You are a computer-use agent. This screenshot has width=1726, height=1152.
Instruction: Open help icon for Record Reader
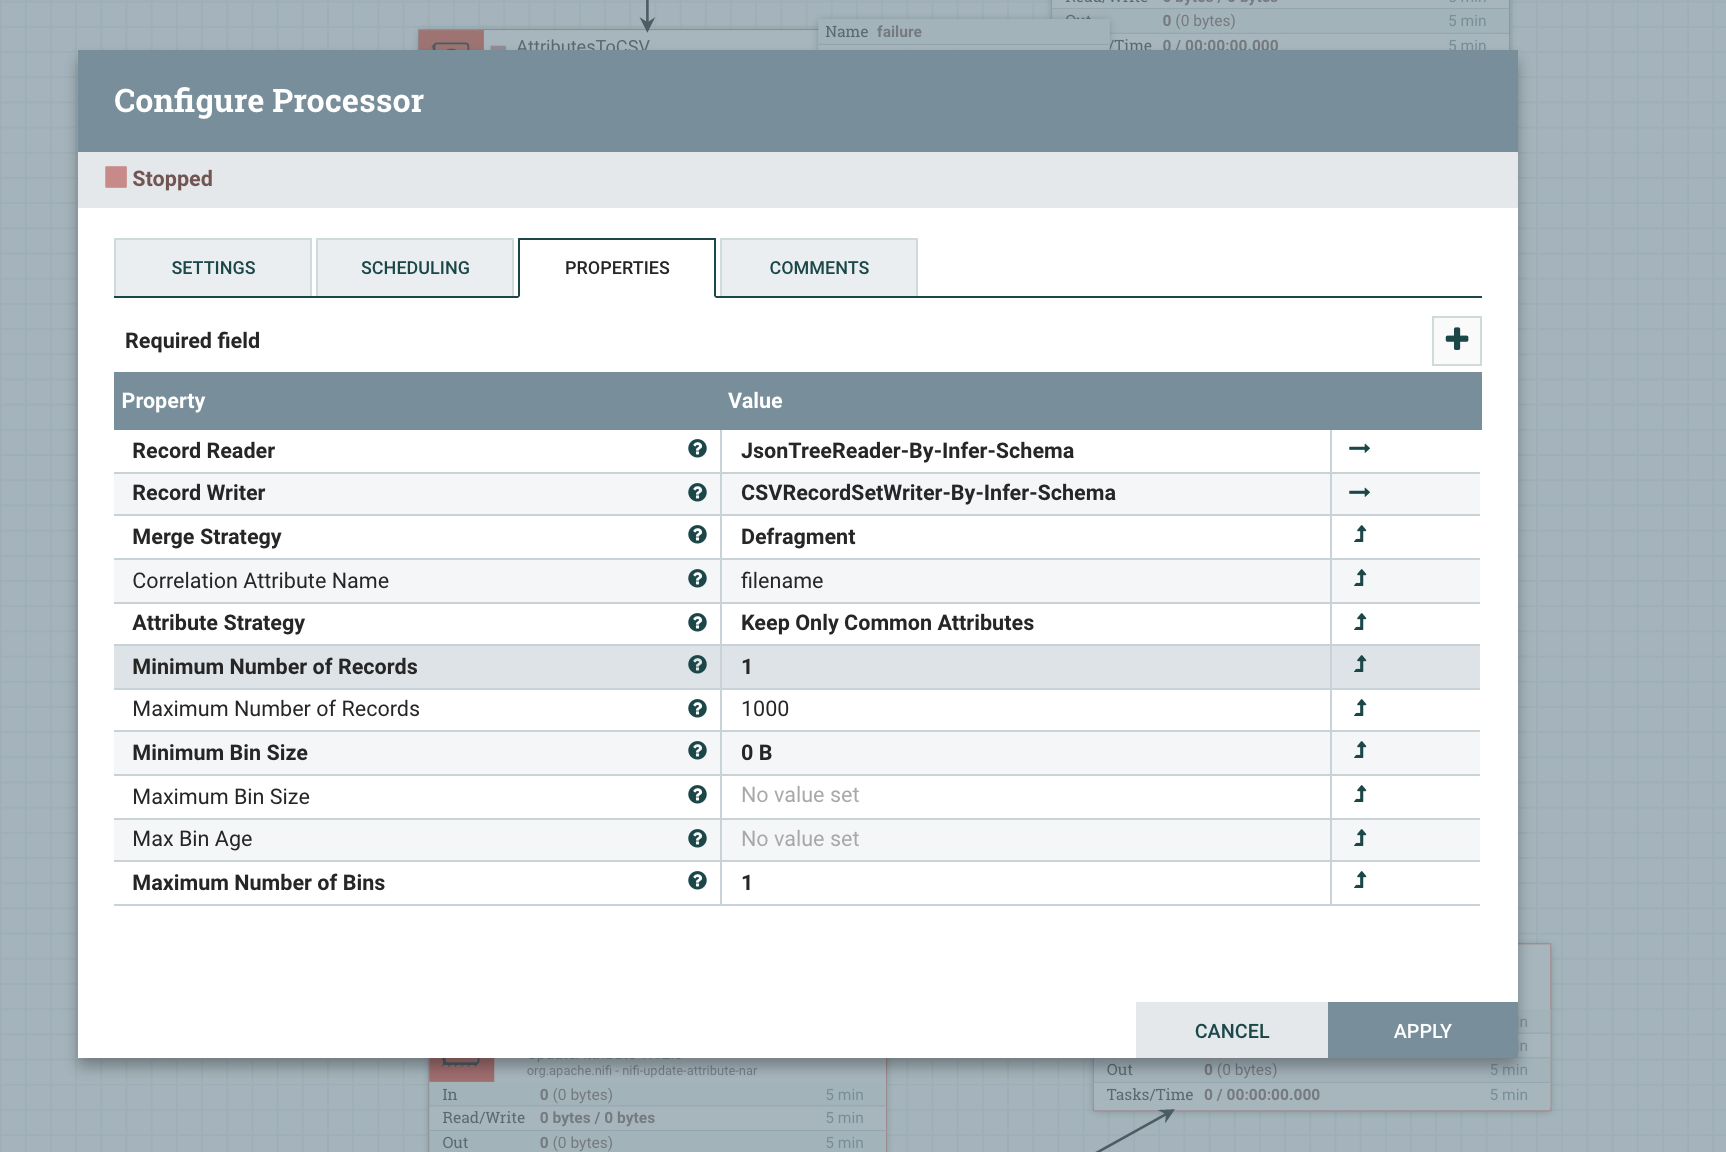coord(697,449)
